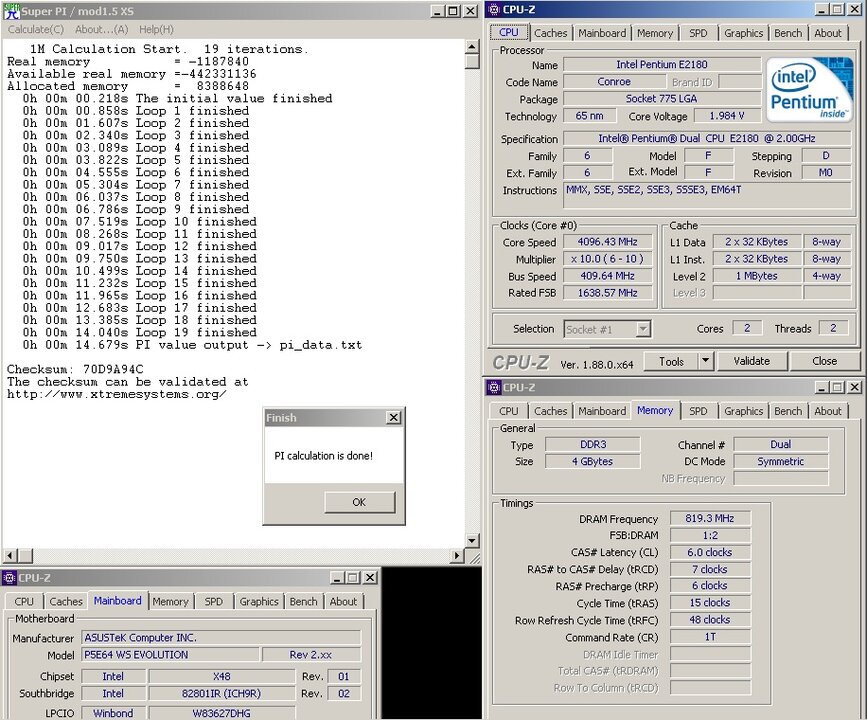Click the Core Voltage value 1.984 V
The height and width of the screenshot is (720, 867).
click(727, 116)
